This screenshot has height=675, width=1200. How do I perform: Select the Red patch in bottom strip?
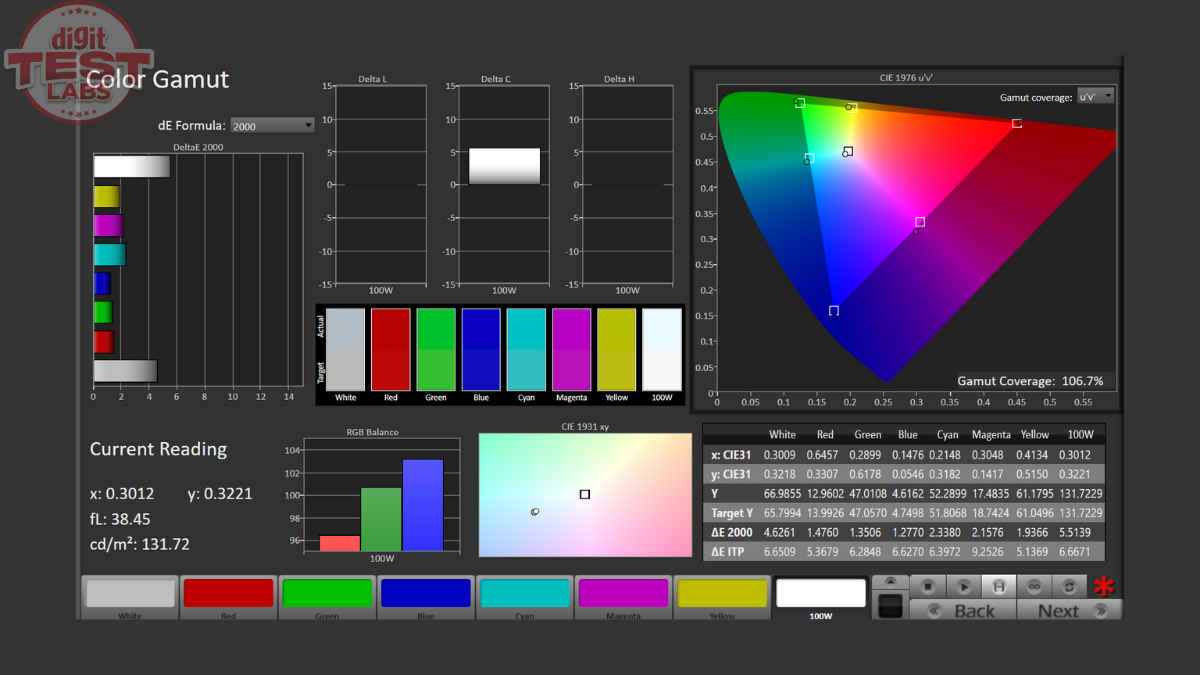228,594
